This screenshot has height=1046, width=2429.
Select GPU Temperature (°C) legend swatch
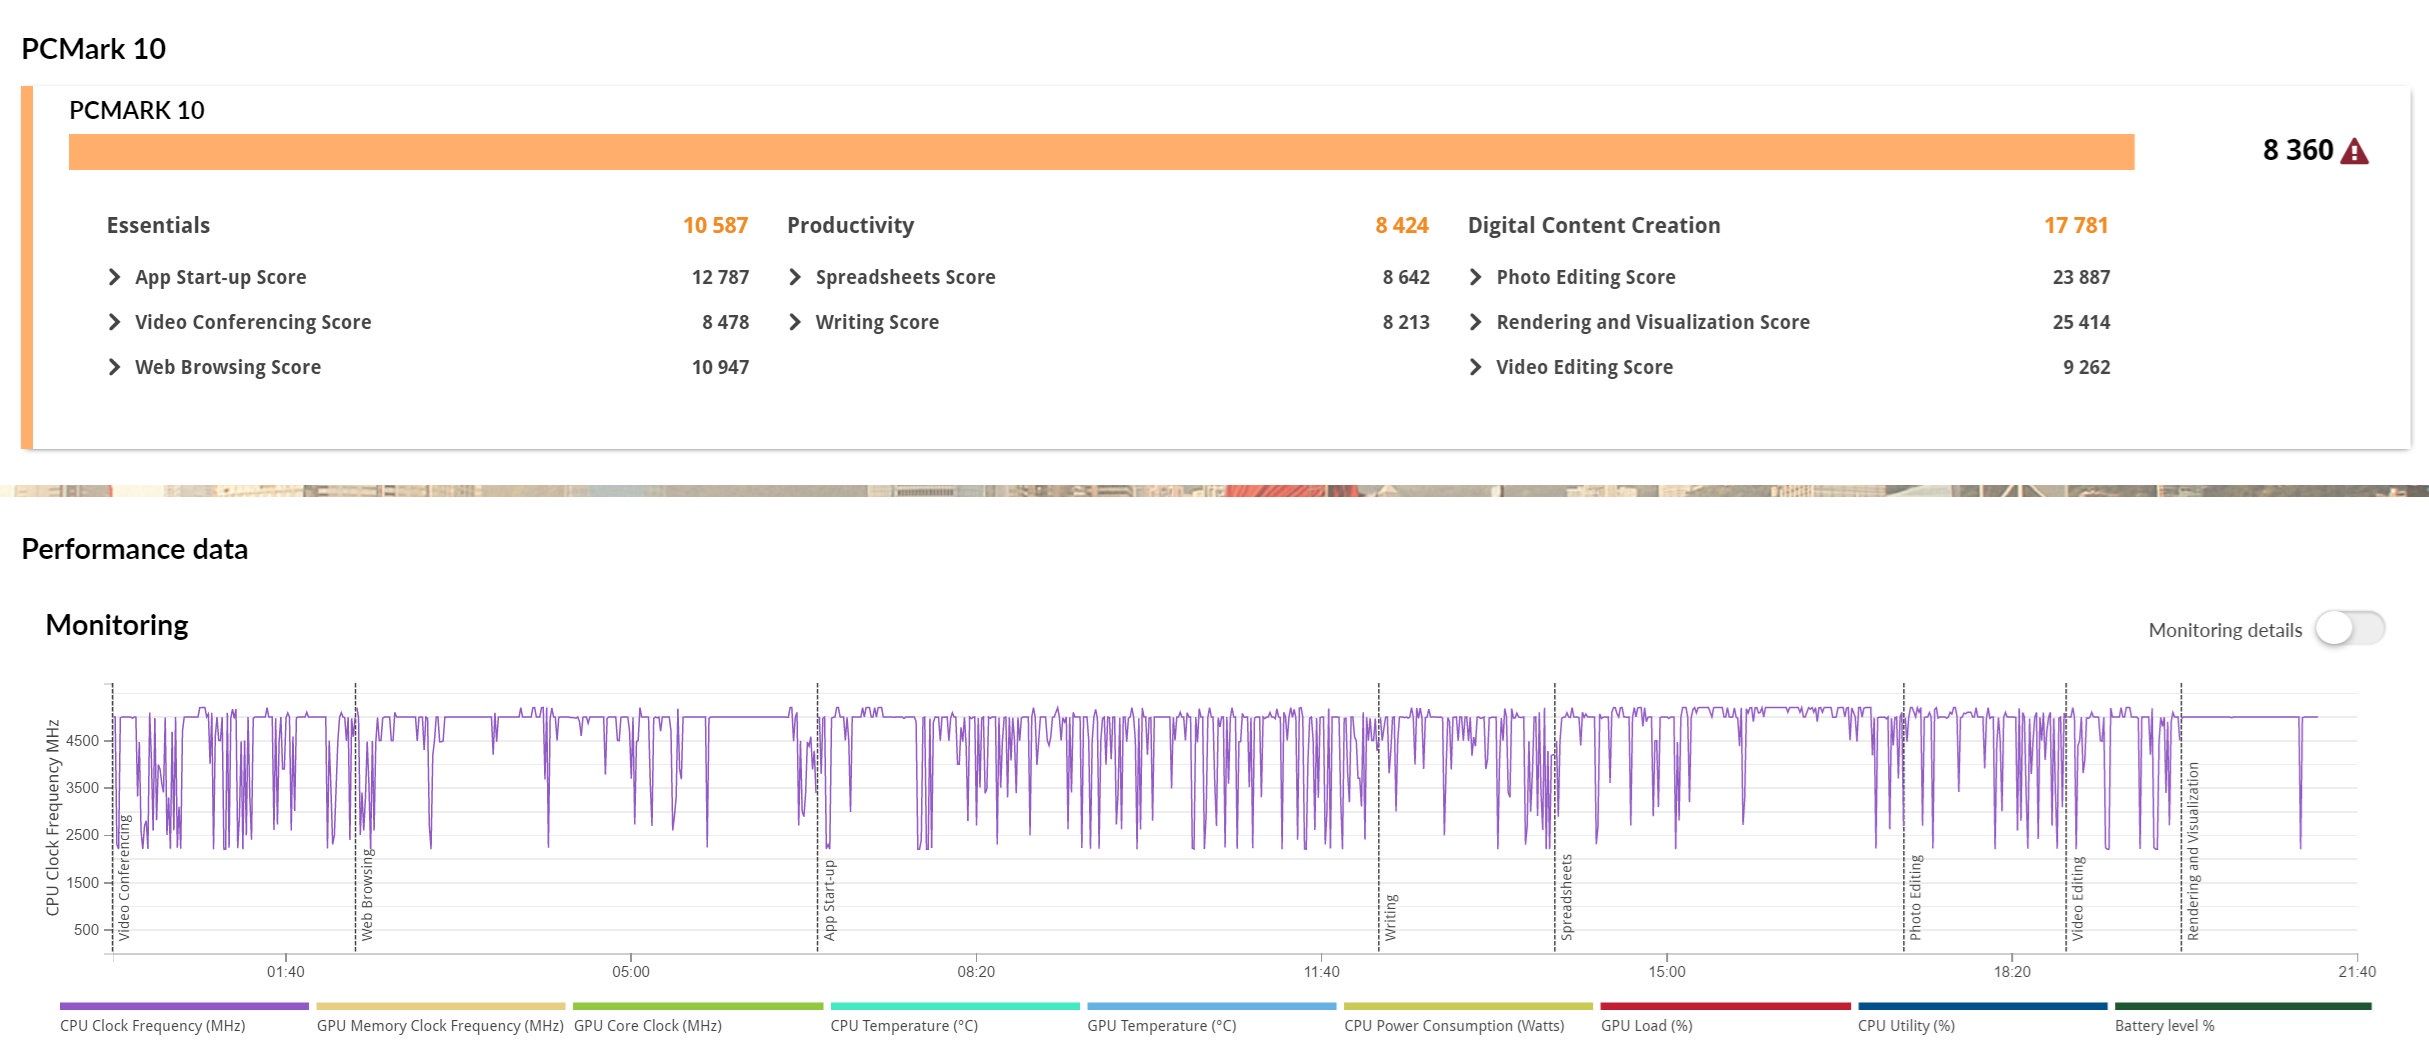1212,1006
